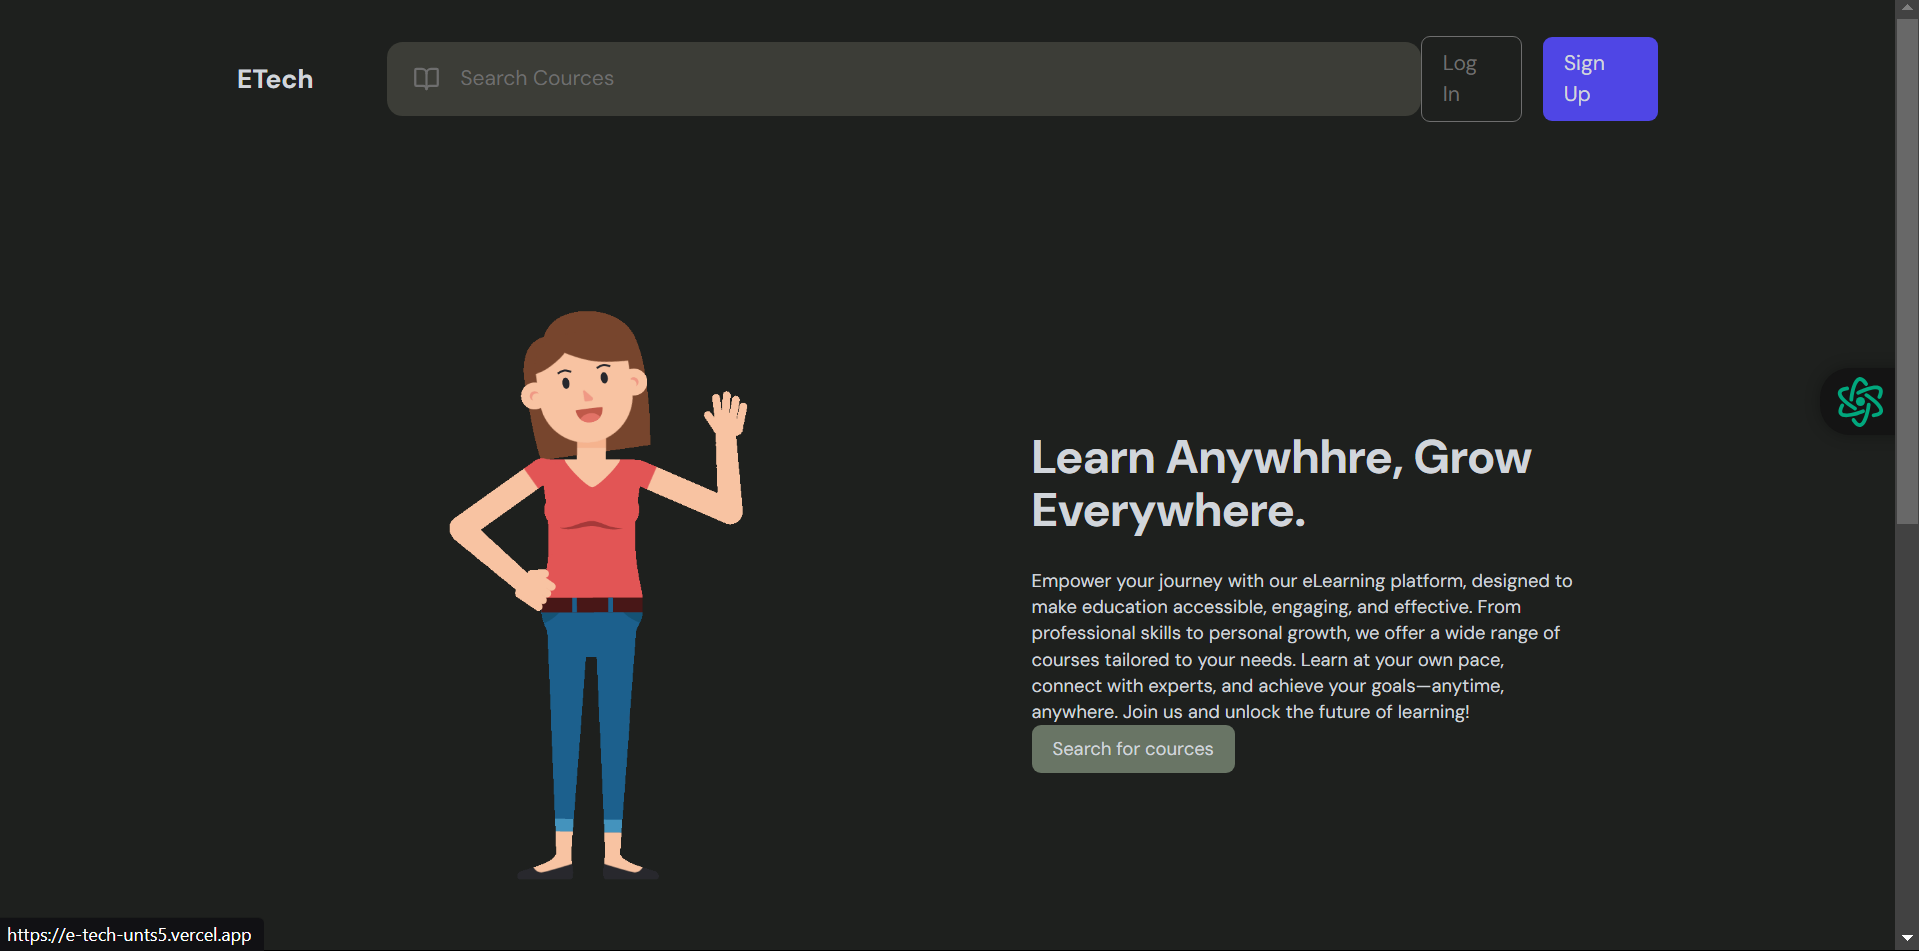The image size is (1919, 951).
Task: Click the scrollbar track below the thumb
Action: point(1906,730)
